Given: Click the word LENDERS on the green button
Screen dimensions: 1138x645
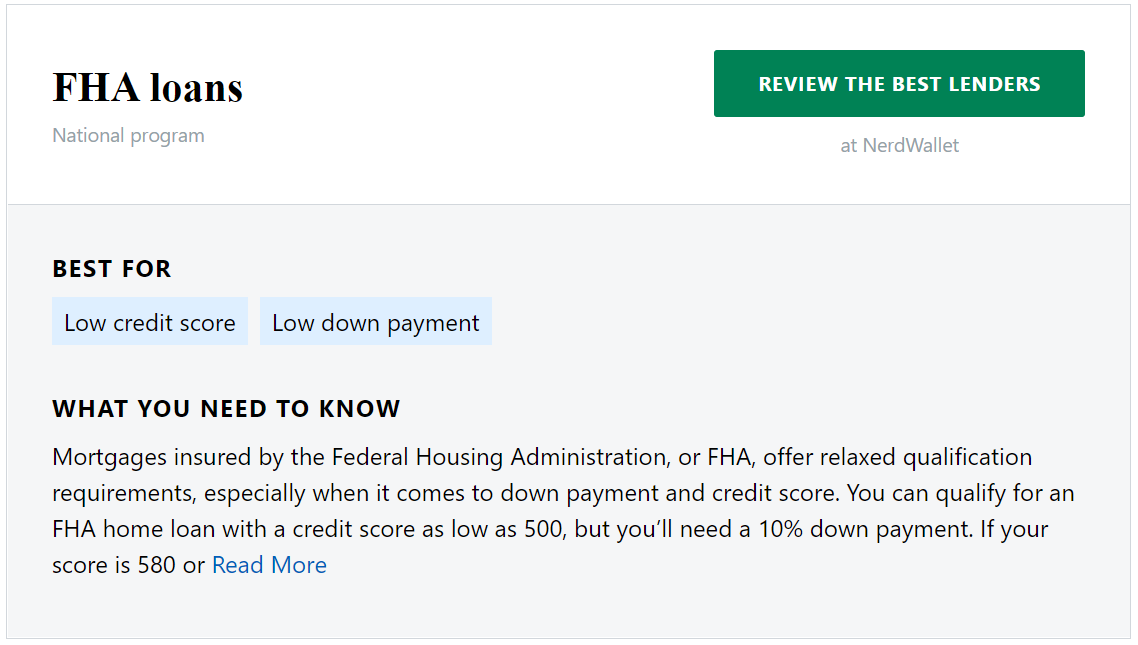Looking at the screenshot, I should click(x=994, y=84).
